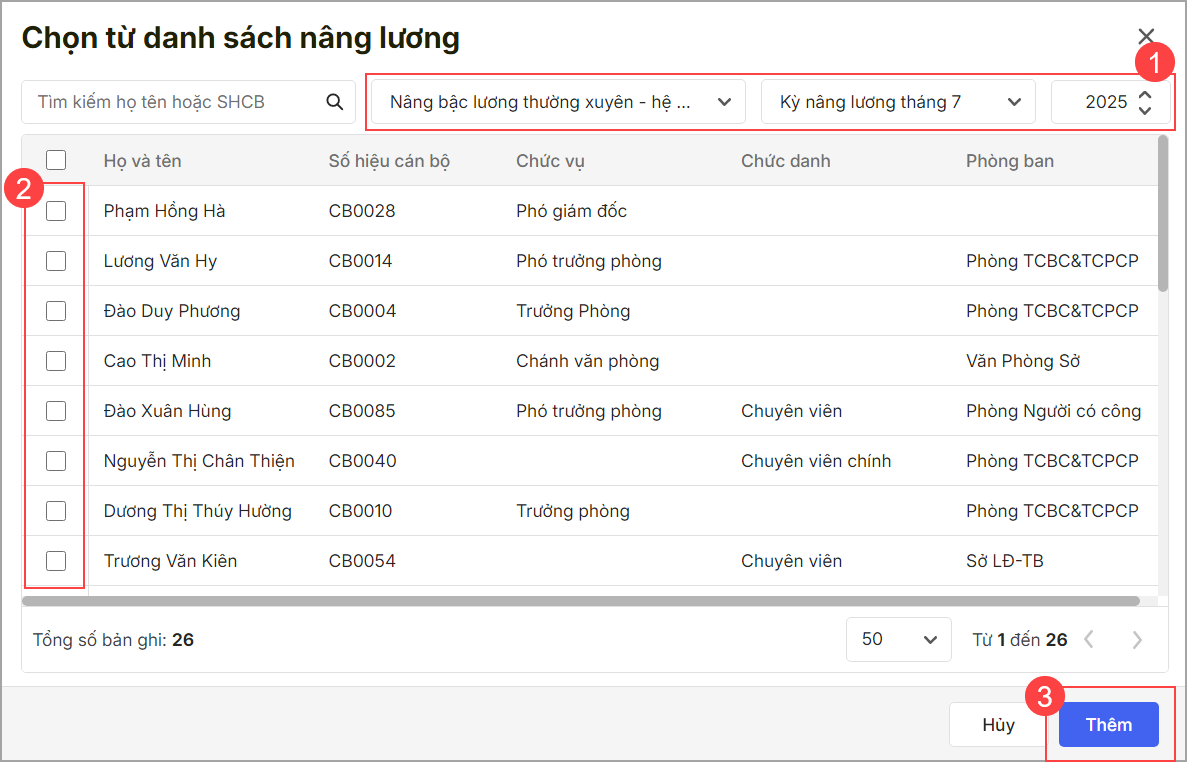Expand the Kỳ nâng lương tháng 7 dropdown
1187x762 pixels.
point(898,102)
